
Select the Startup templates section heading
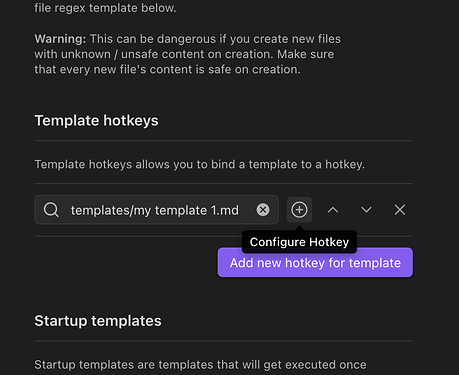tap(98, 321)
